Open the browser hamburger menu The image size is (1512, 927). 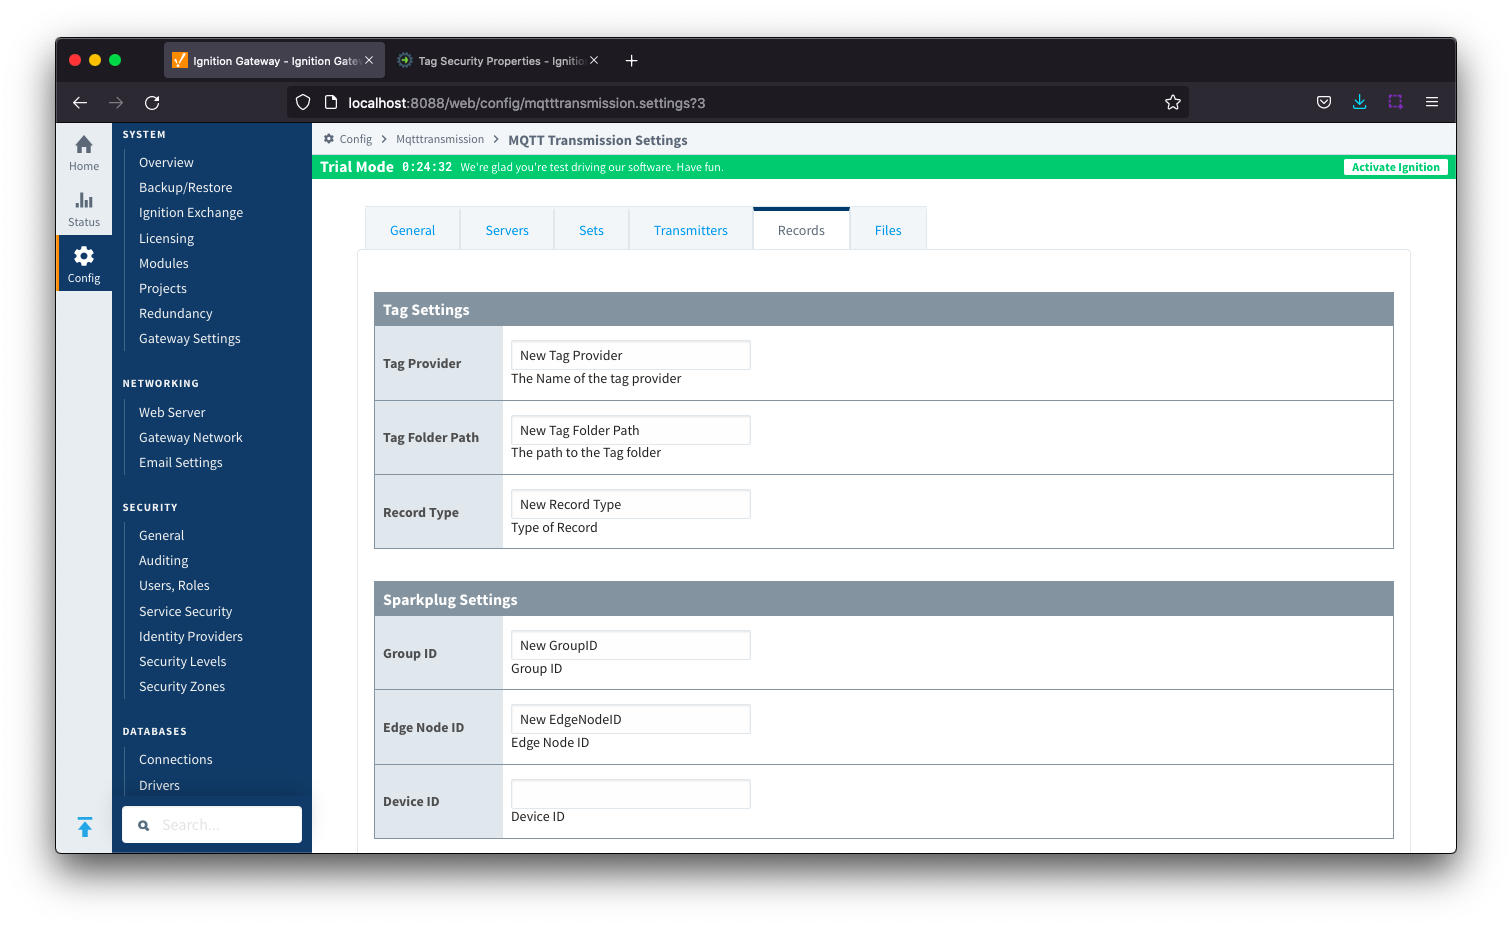pos(1432,102)
